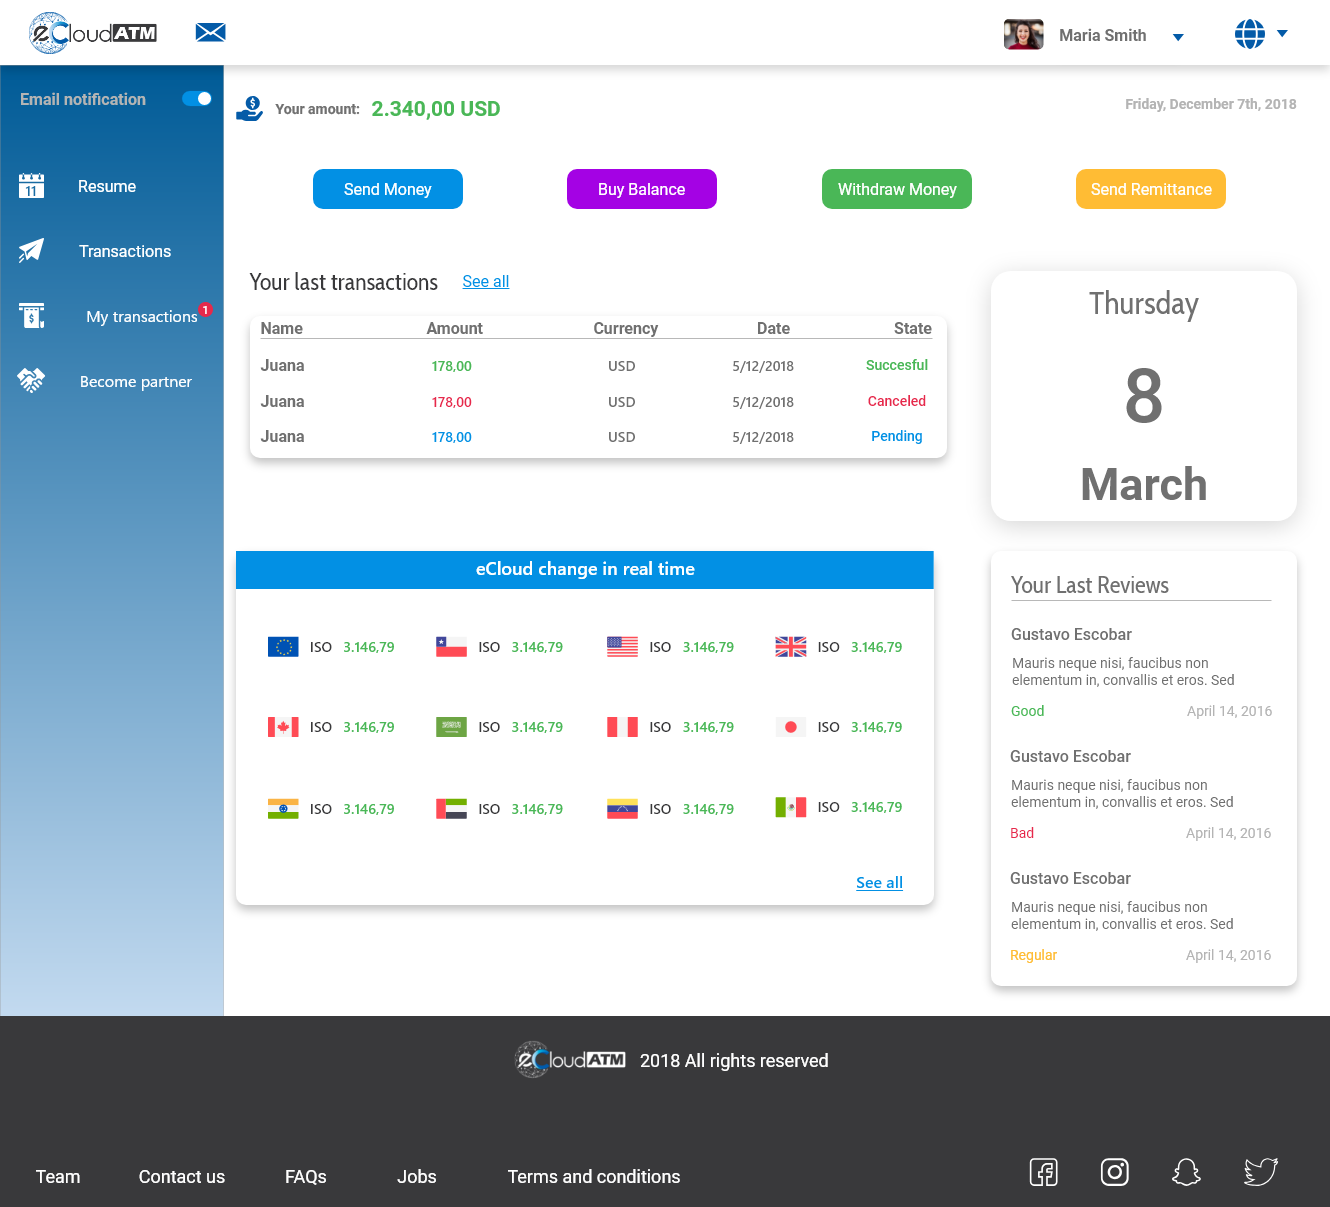Viewport: 1330px width, 1207px height.
Task: Select the Succesful transaction row status
Action: point(897,366)
